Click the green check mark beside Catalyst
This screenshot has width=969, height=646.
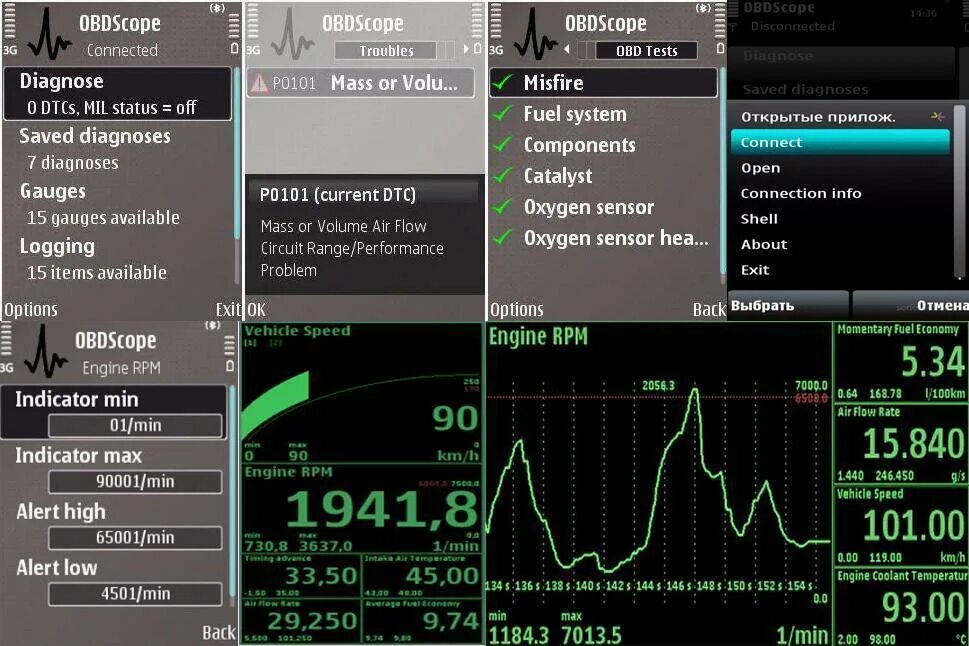coord(504,176)
